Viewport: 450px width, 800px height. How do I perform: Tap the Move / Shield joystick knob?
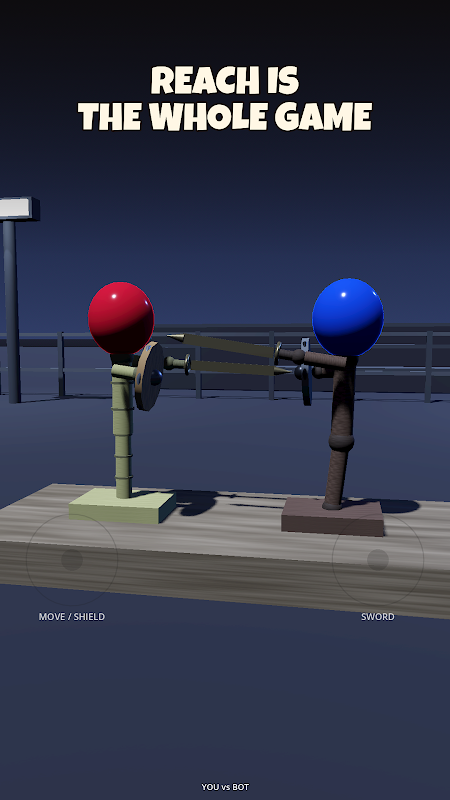[x=72, y=560]
